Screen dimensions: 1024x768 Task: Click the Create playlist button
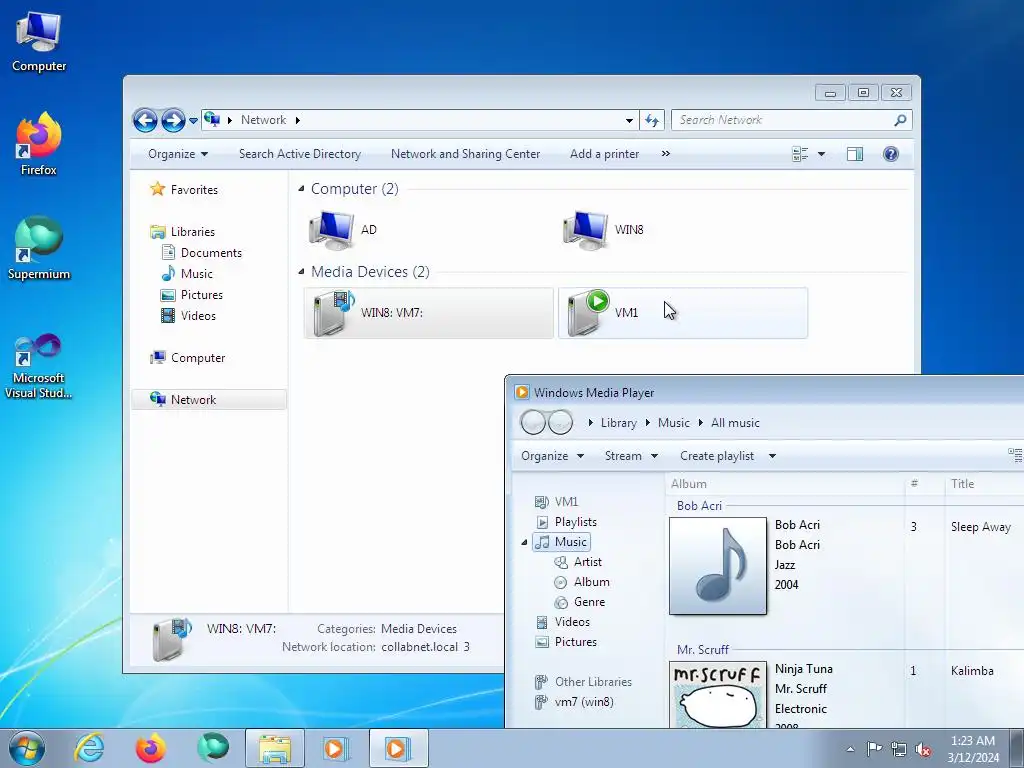click(x=717, y=456)
